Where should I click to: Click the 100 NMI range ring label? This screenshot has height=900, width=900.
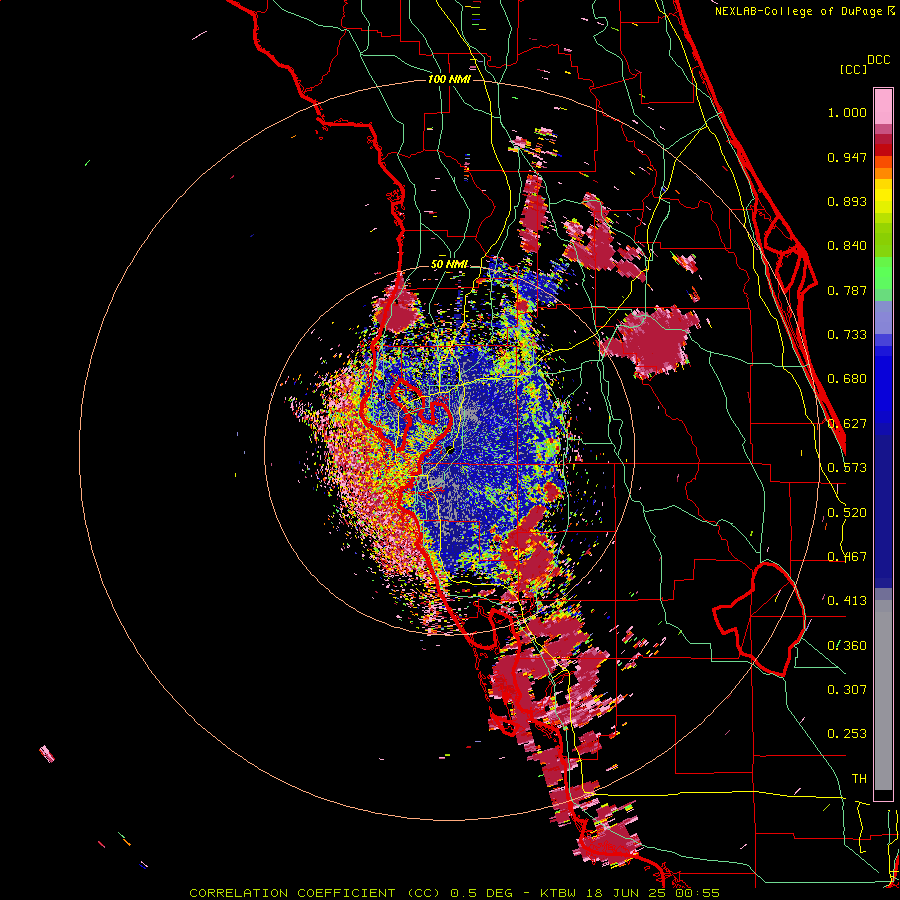click(x=449, y=79)
